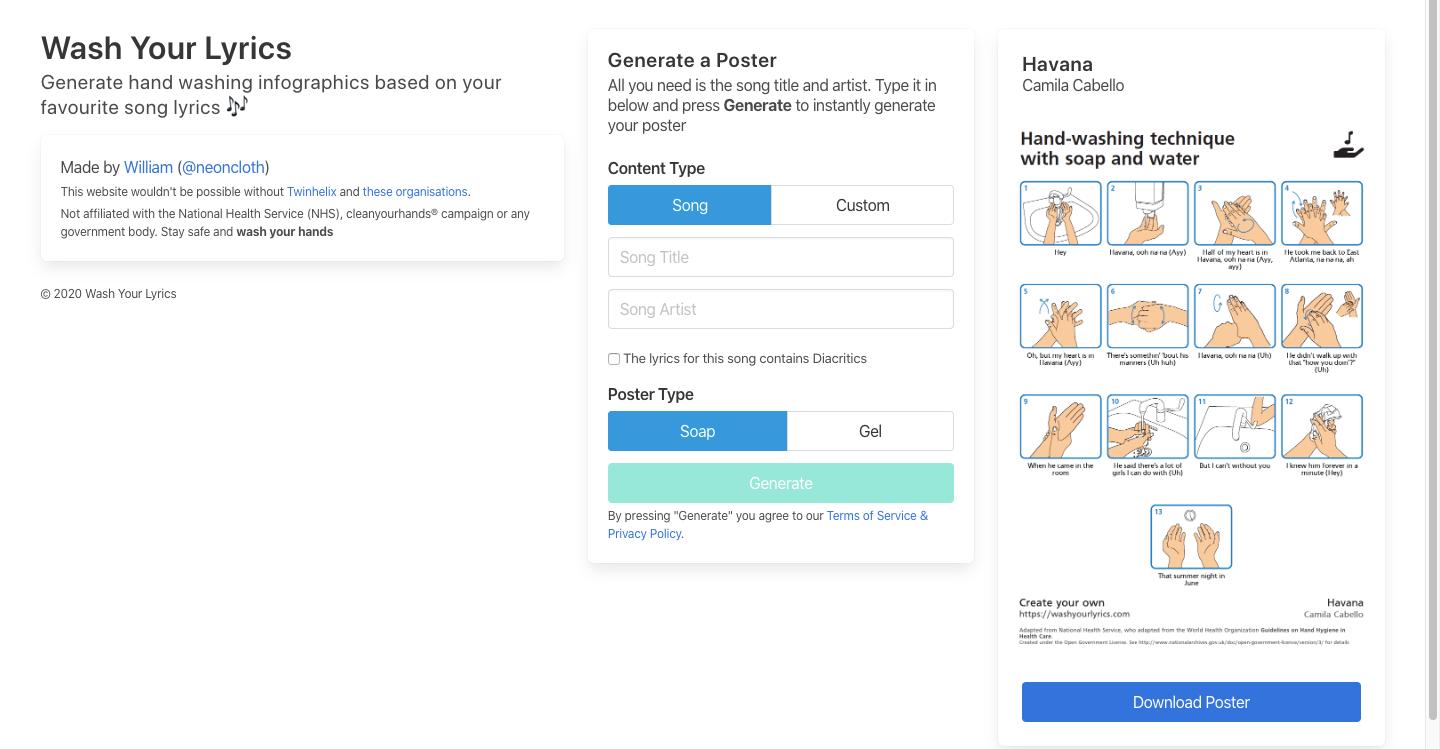Screen dimensions: 1440x749
Task: Click step 2 soap dispenser illustration
Action: pos(1147,213)
